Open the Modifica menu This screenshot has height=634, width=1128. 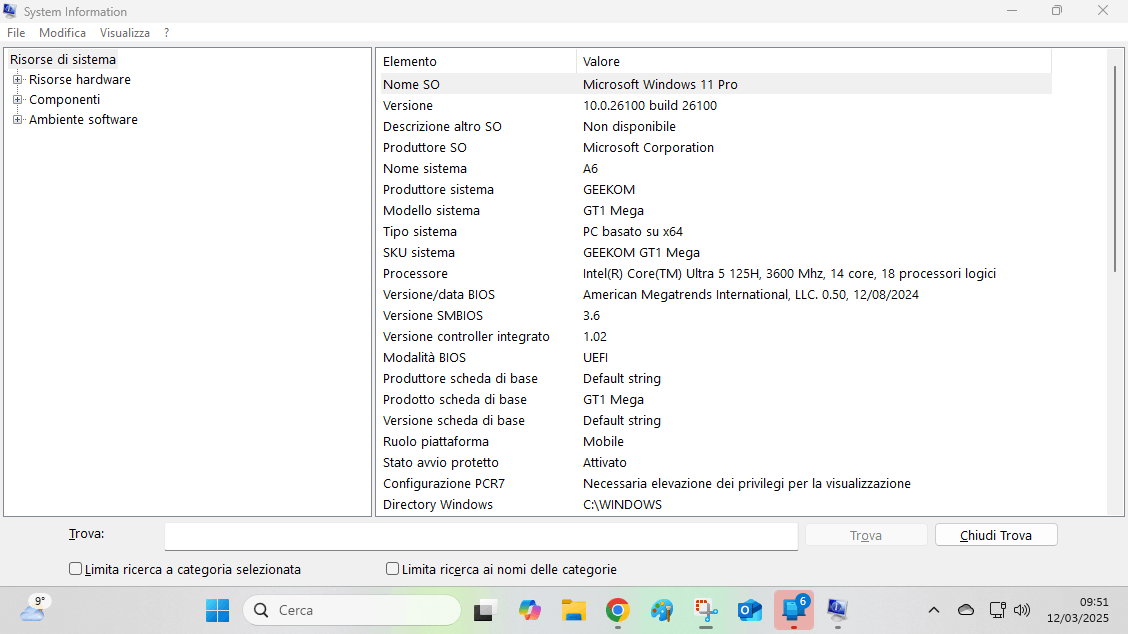pyautogui.click(x=63, y=33)
